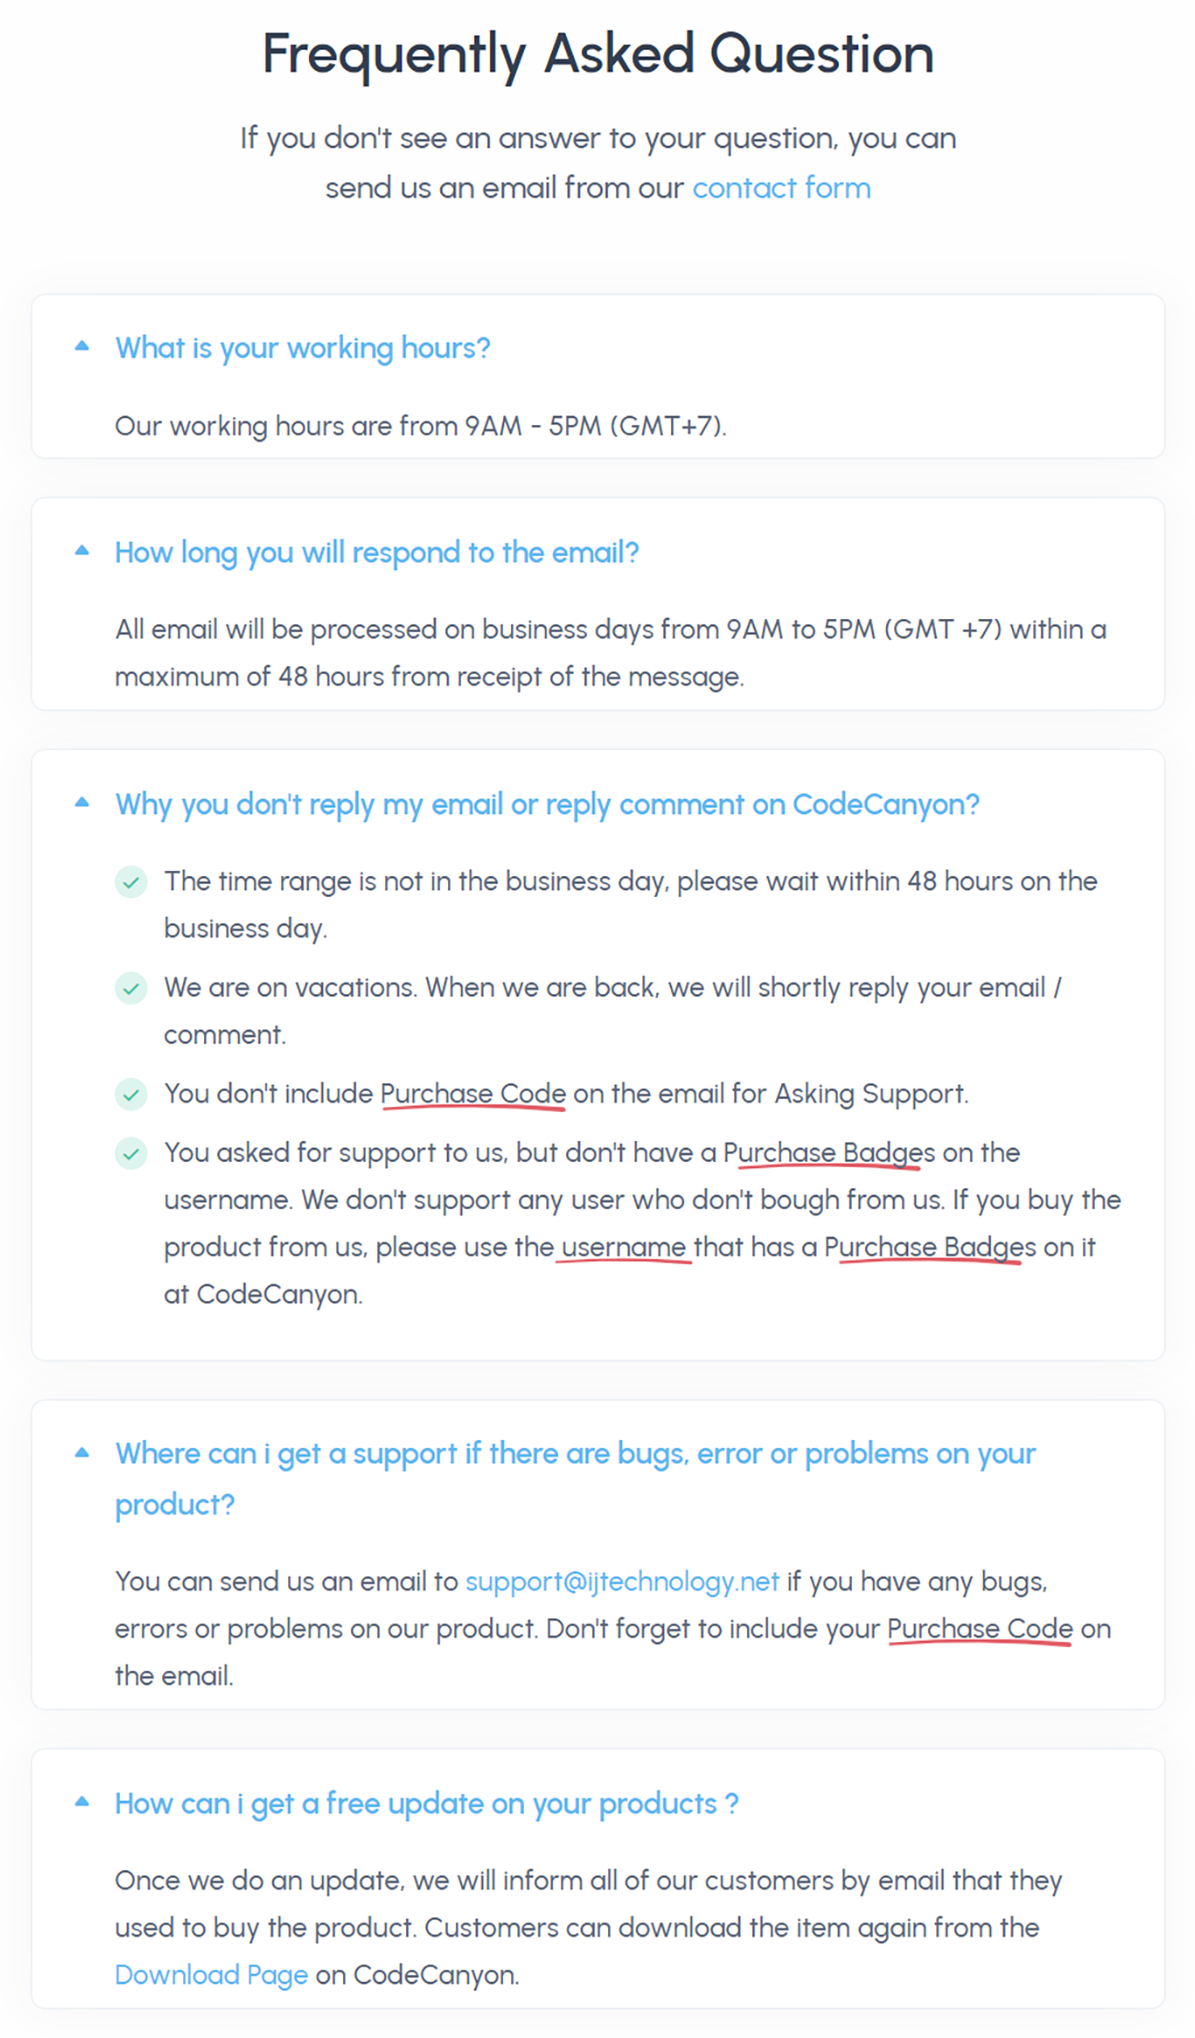1195x2038 pixels.
Task: Toggle the 'What is your working hours?' heading
Action: click(302, 348)
